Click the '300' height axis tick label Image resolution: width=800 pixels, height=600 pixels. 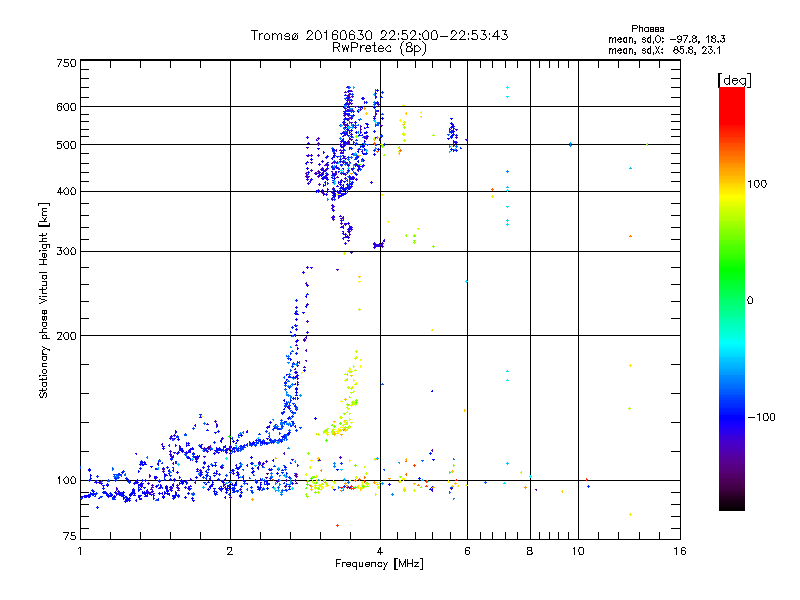(x=66, y=252)
